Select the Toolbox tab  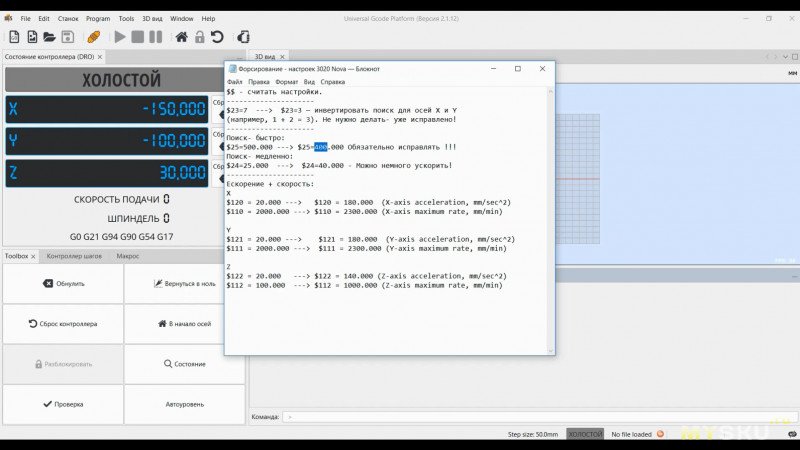17,256
